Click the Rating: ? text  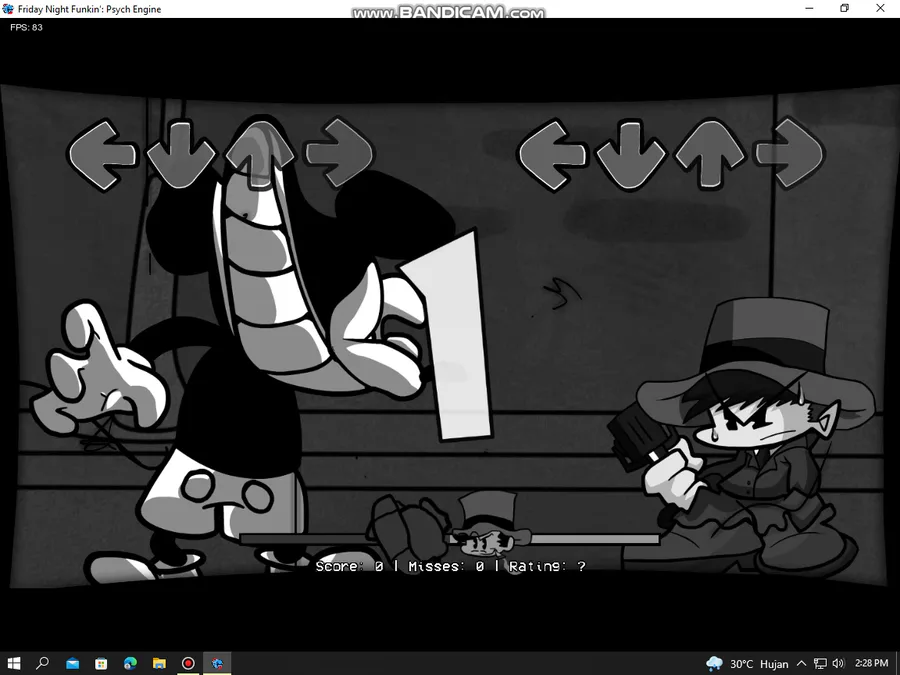[x=547, y=567]
